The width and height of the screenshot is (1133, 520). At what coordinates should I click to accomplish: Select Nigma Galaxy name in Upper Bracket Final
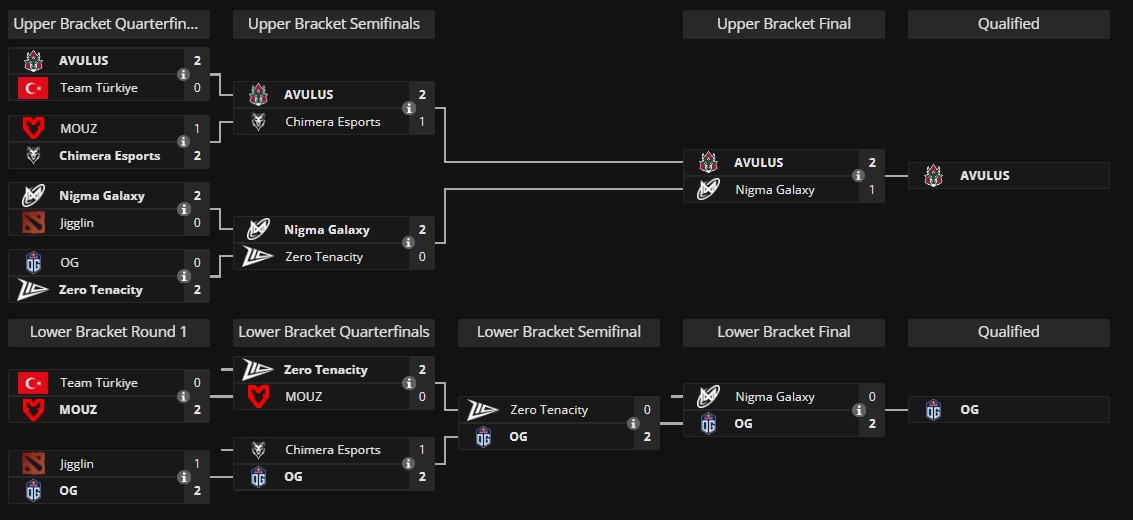click(774, 190)
